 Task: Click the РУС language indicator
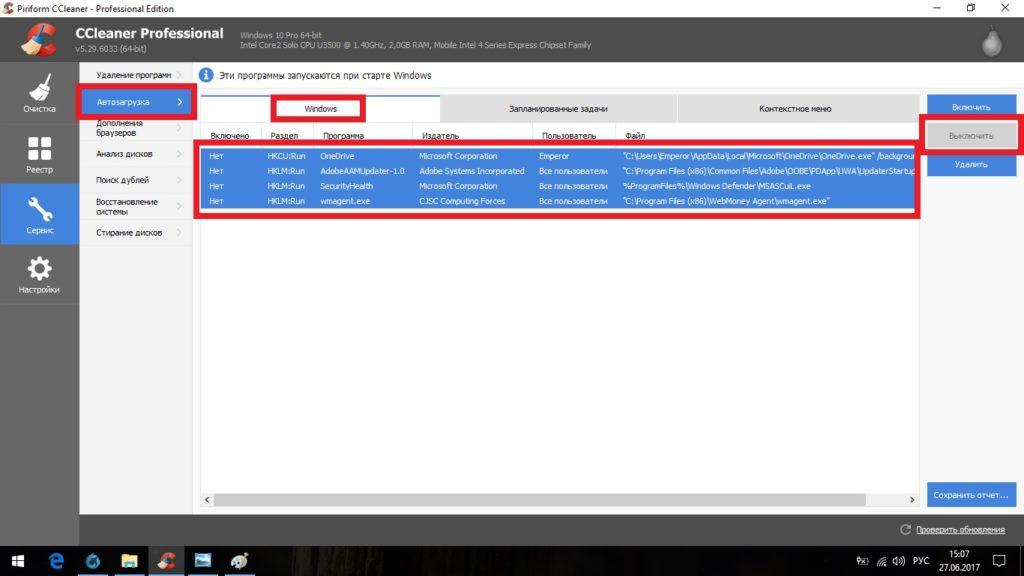tap(921, 561)
